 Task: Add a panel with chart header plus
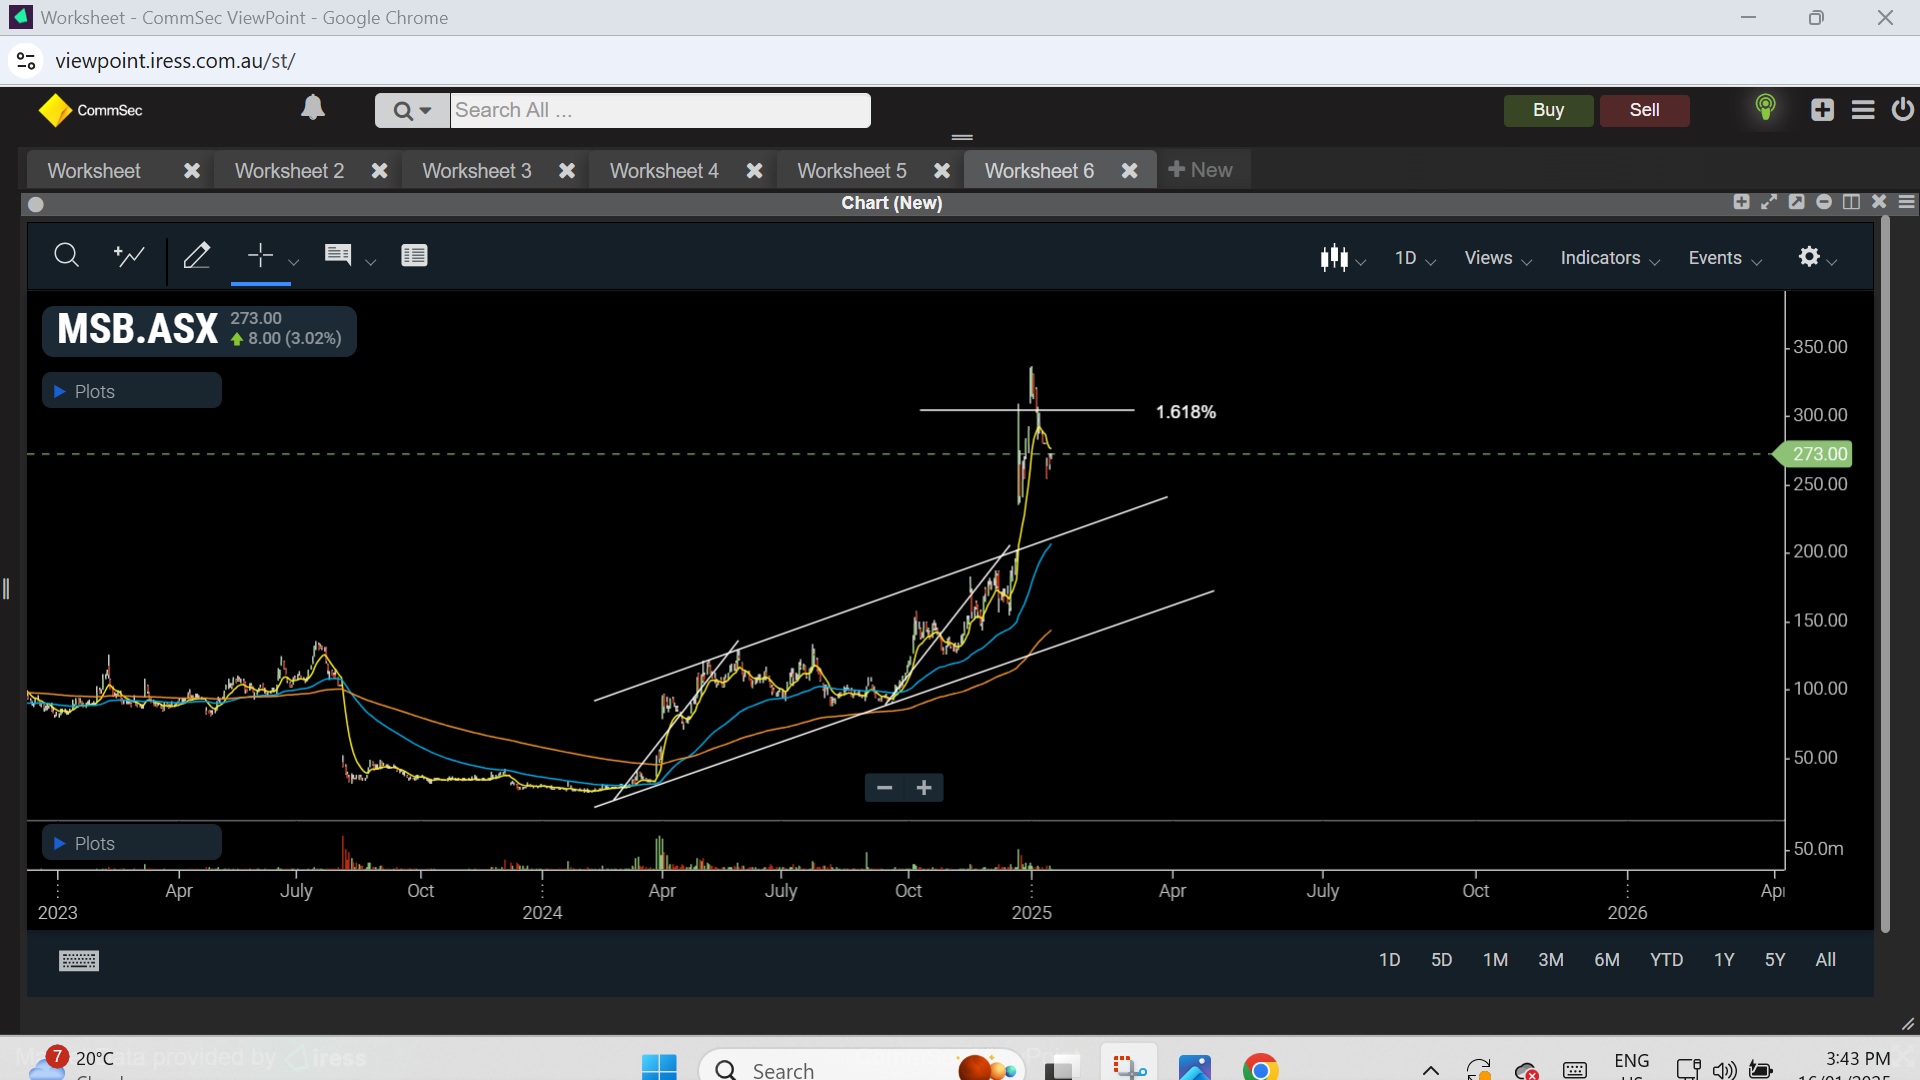(1741, 202)
